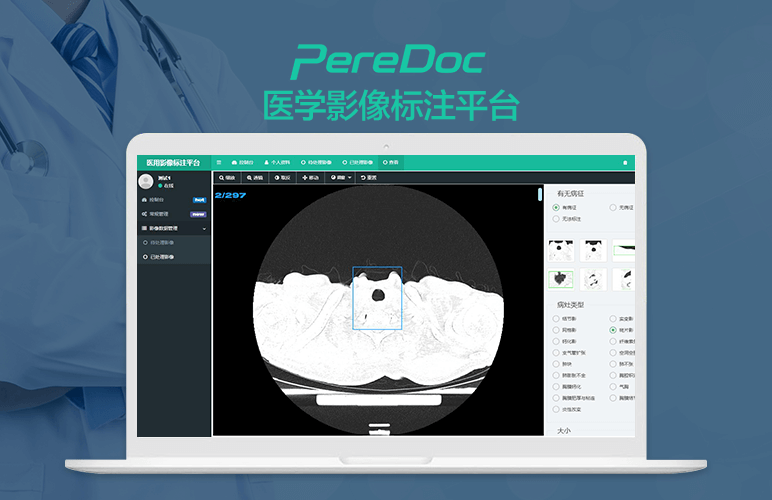Open the 调窗 window-level dropdown

click(341, 177)
